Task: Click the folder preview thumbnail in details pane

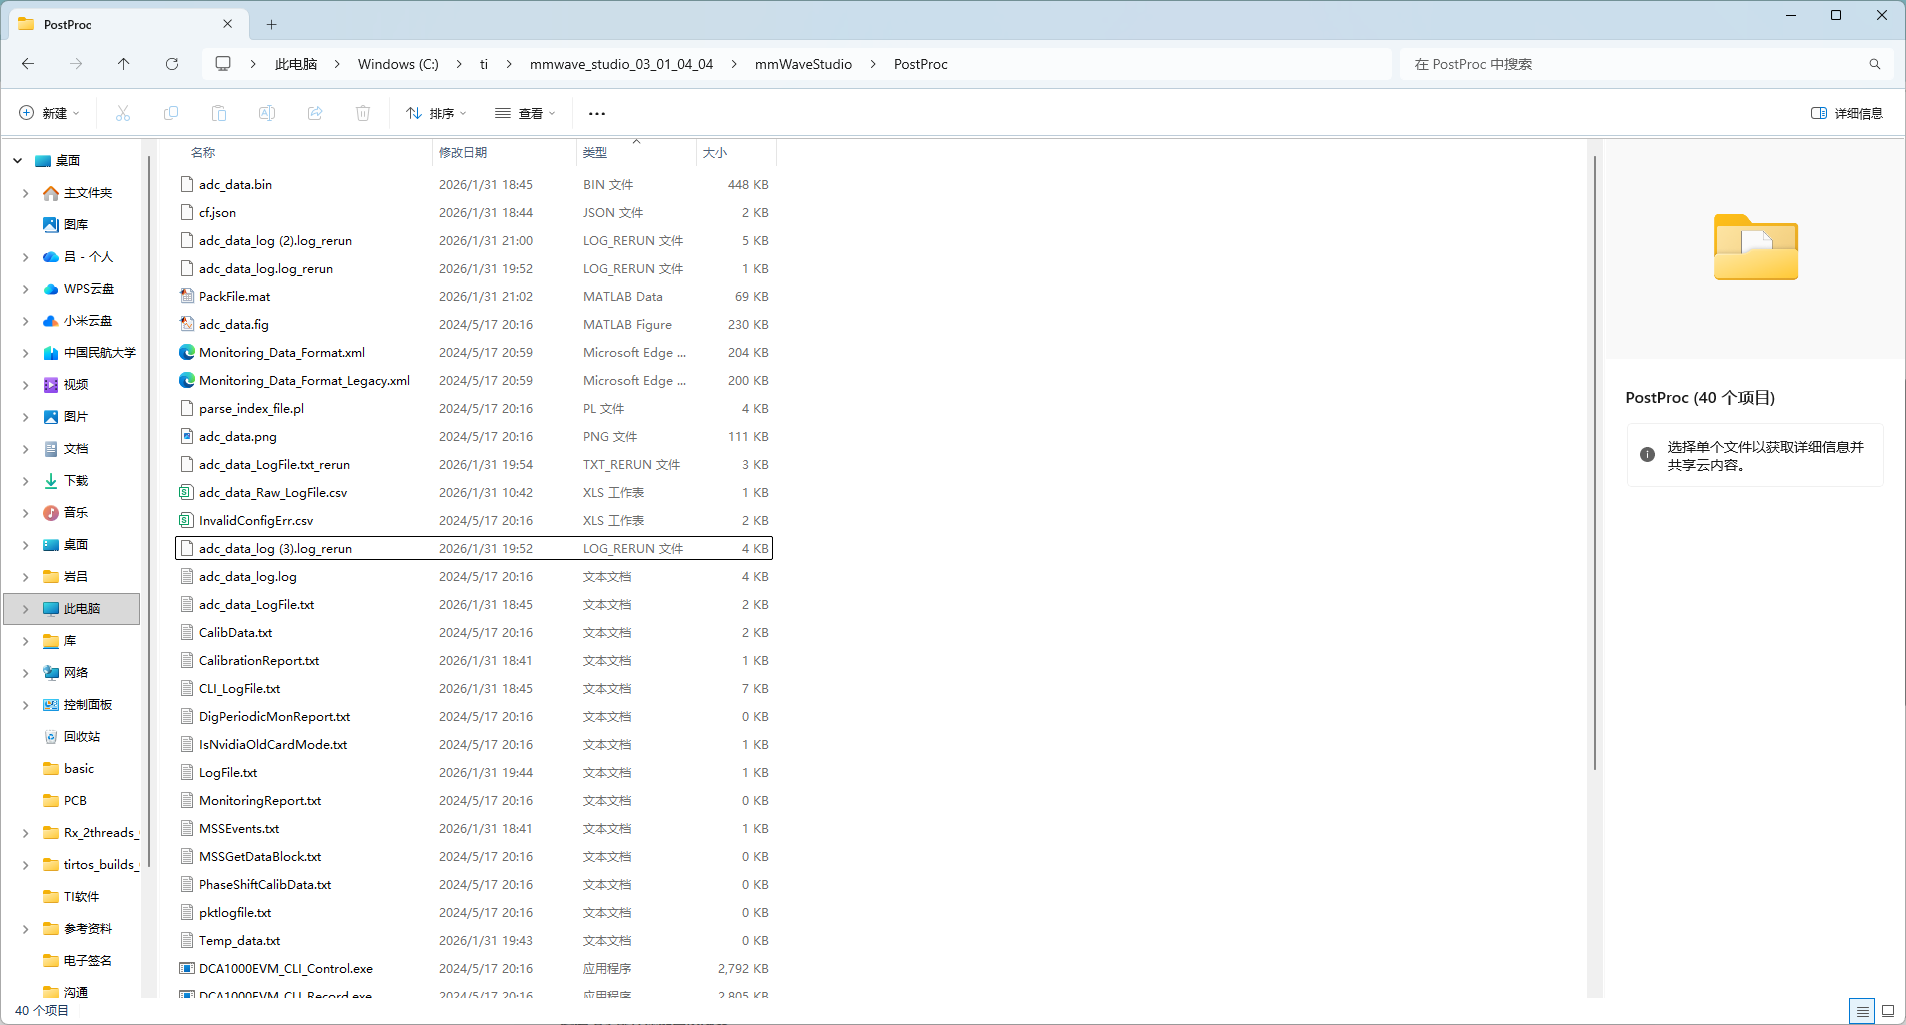Action: 1756,247
